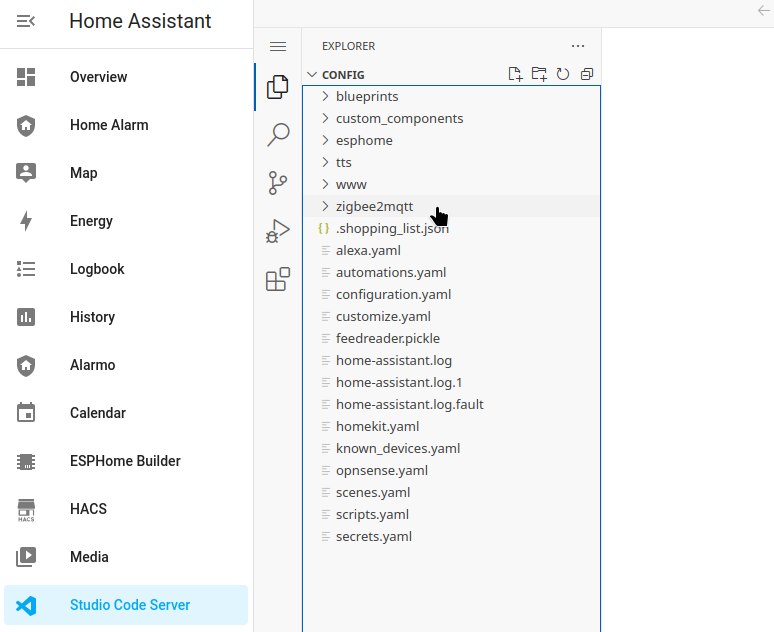Go to the HACS menu item
The height and width of the screenshot is (632, 774).
(x=126, y=509)
